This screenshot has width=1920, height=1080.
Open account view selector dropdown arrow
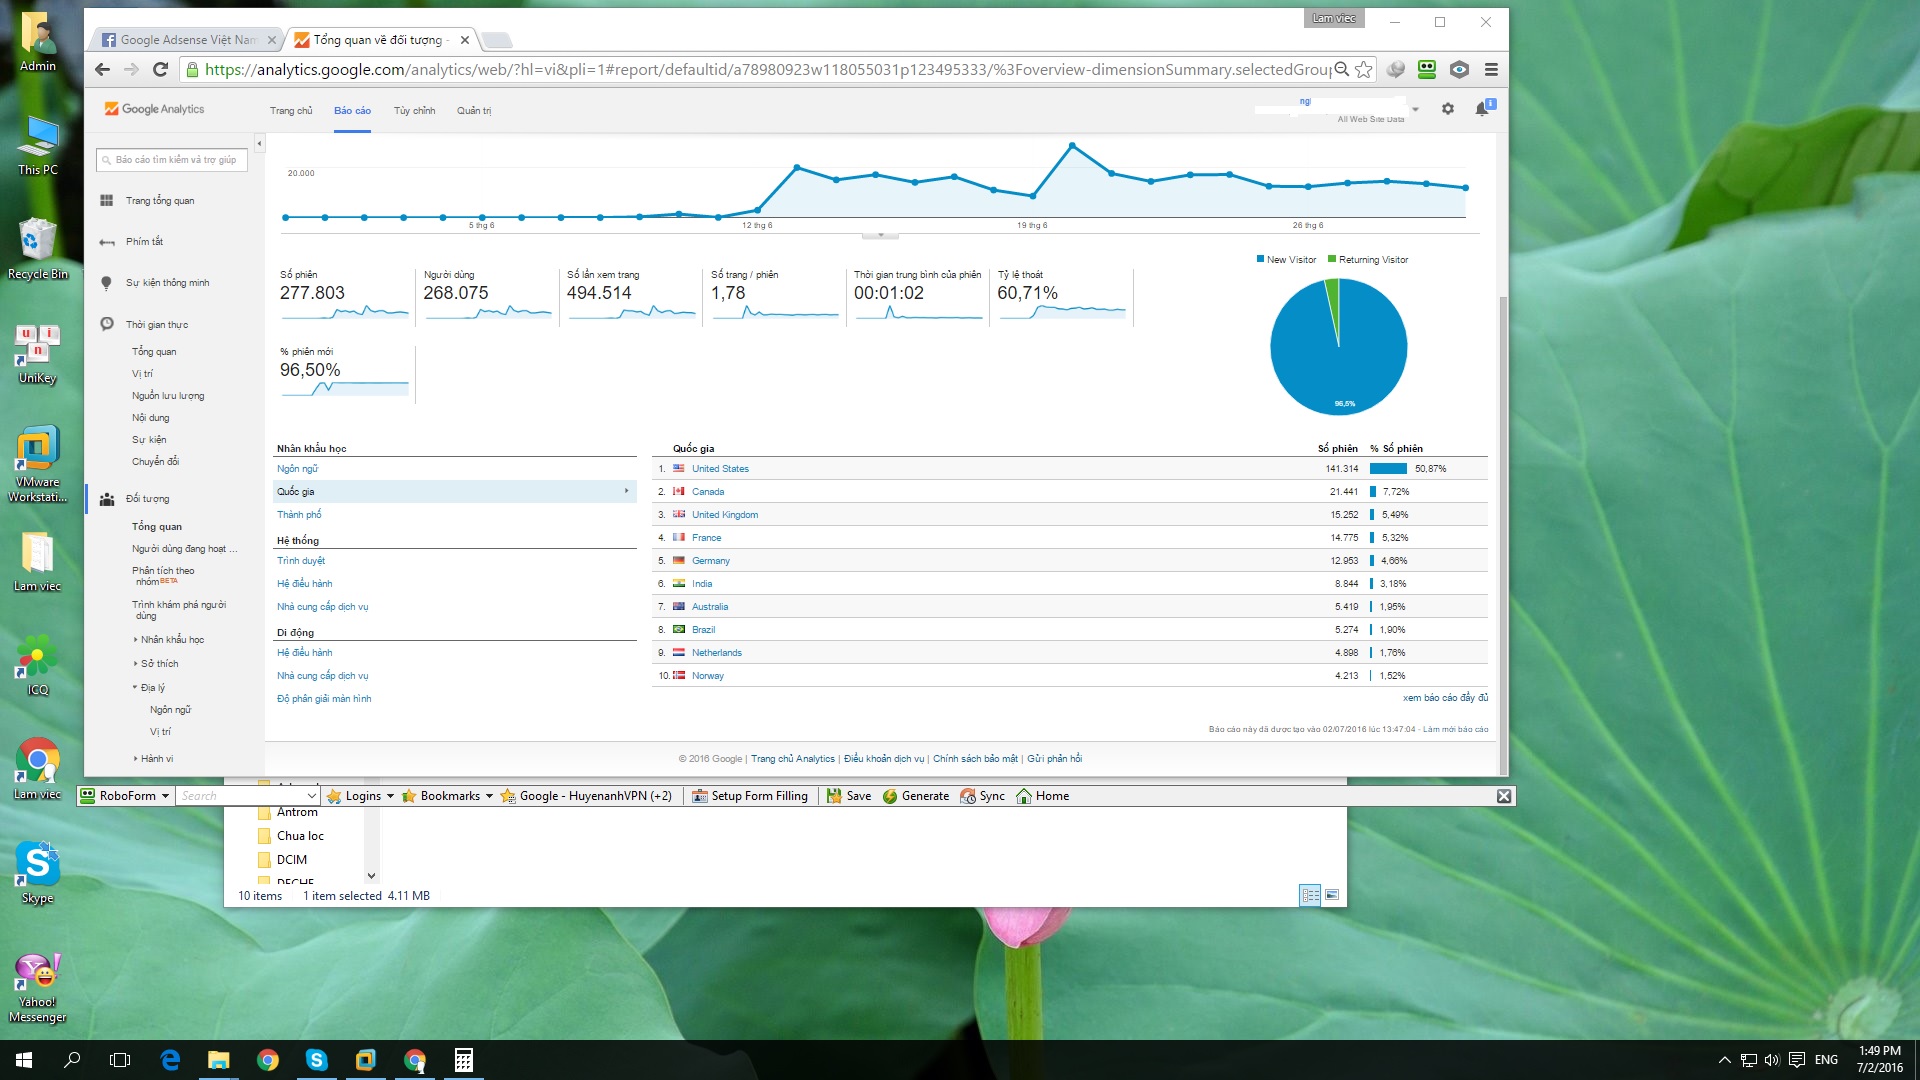tap(1416, 110)
